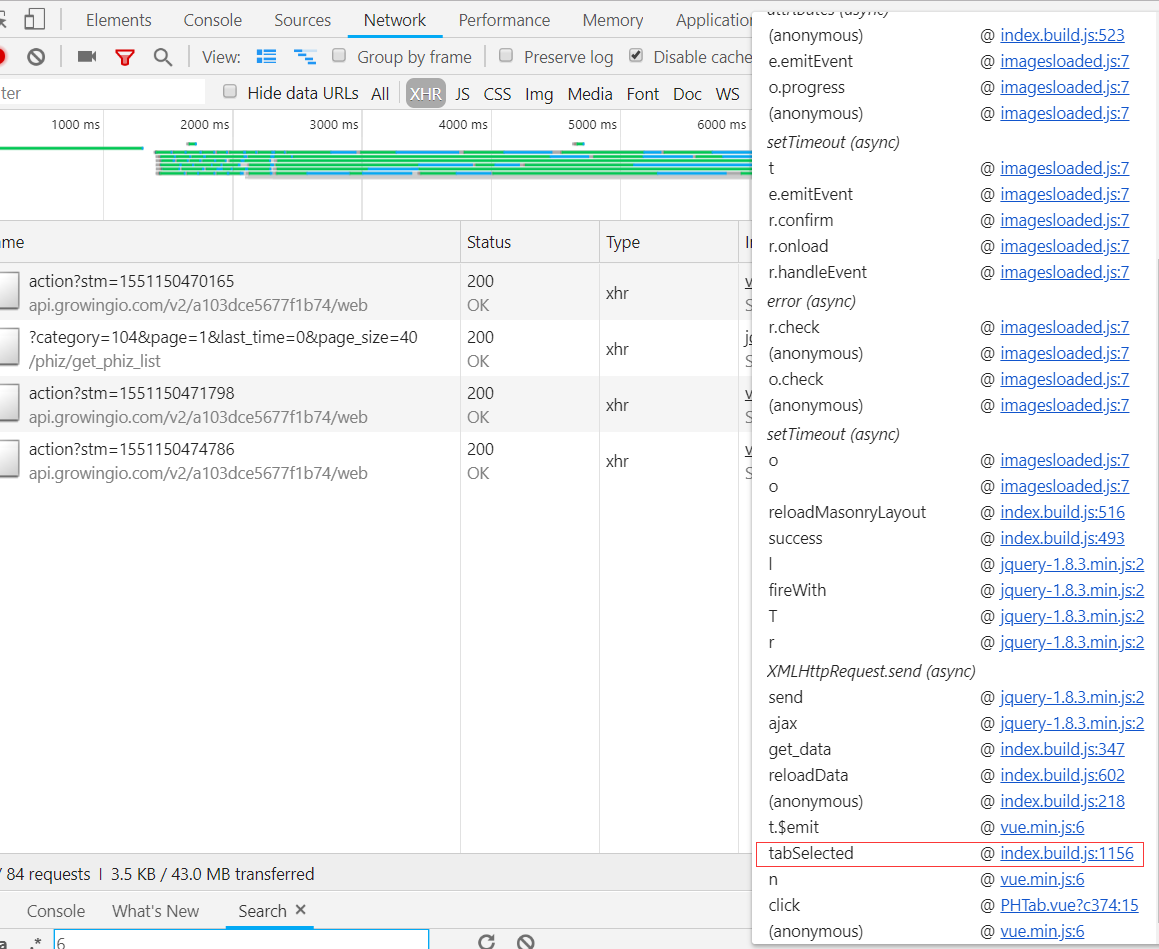Open index.build.js:493 success link
Viewport: 1159px width, 949px height.
pyautogui.click(x=1062, y=538)
